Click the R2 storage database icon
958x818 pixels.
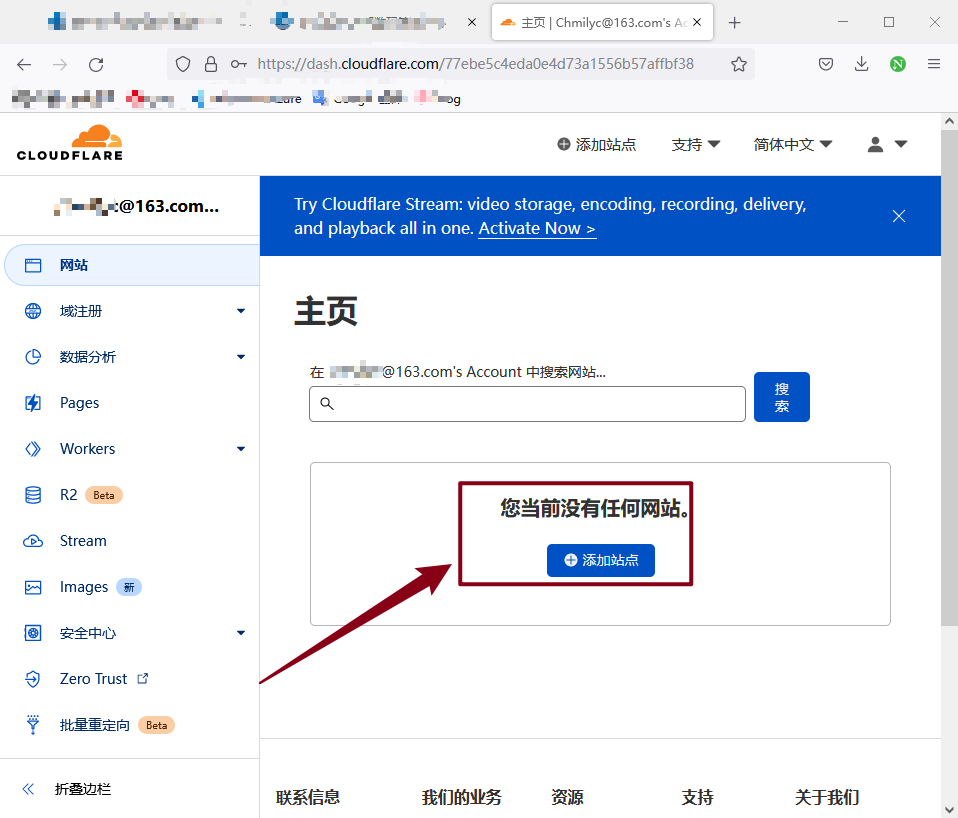point(33,495)
